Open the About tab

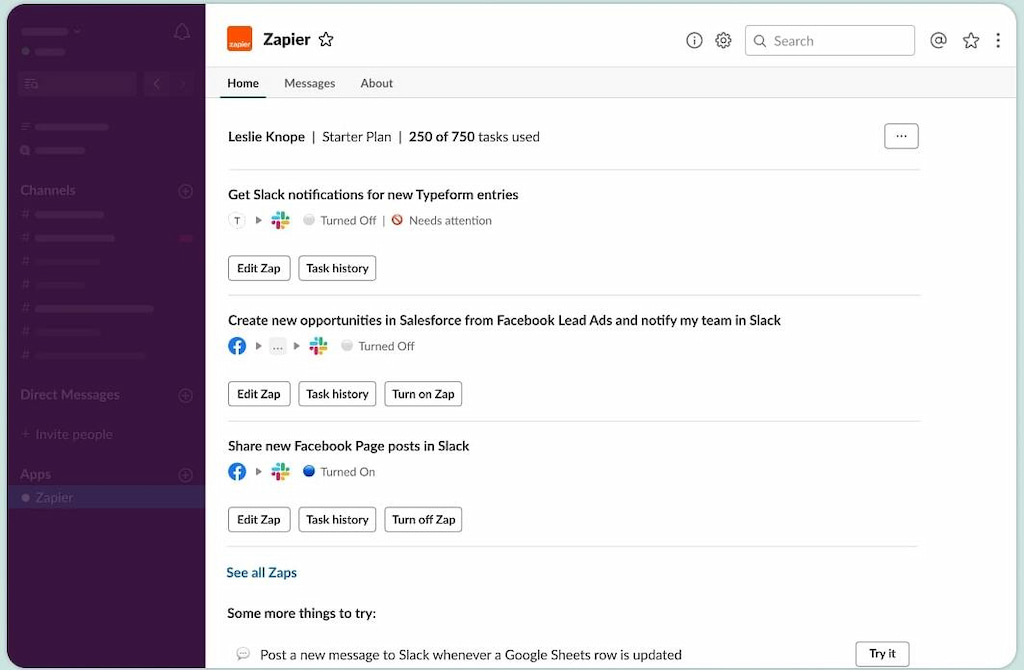[376, 83]
